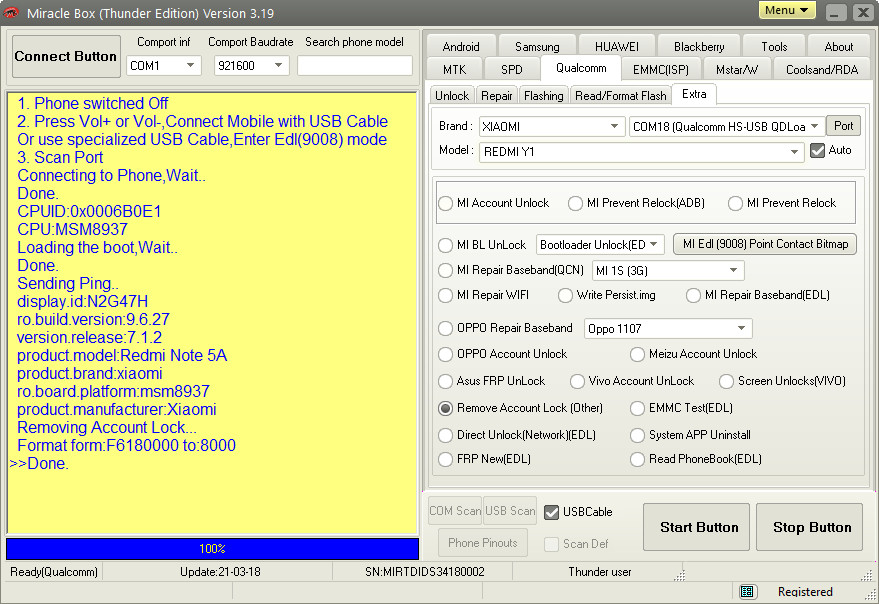Select OPPO Account Unlock radio option

(446, 354)
